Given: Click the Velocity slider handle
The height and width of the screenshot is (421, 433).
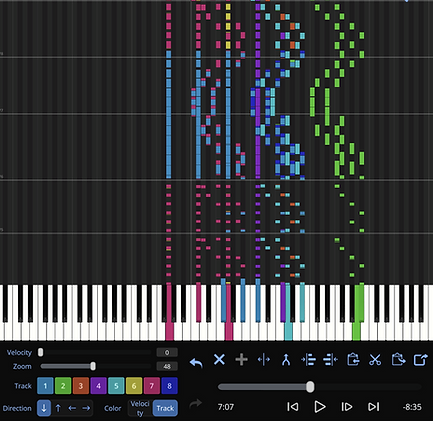Looking at the screenshot, I should pos(40,352).
